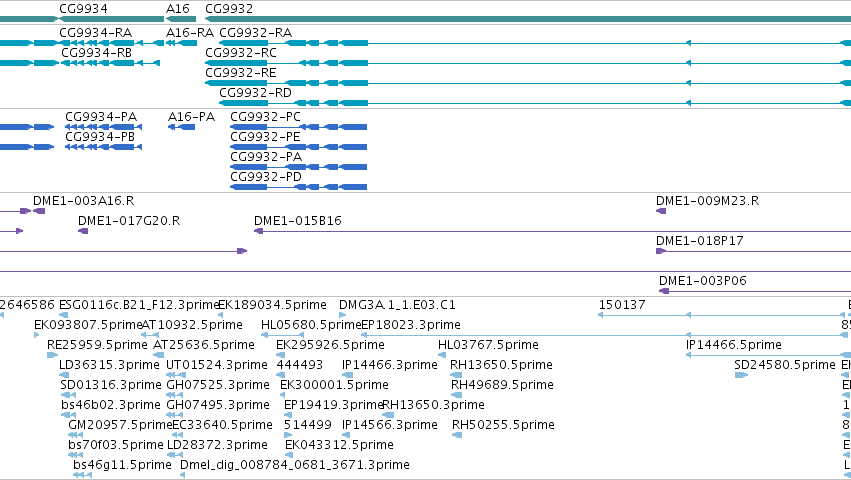
Task: Select the CG9934-RB transcript label
Action: pyautogui.click(x=97, y=53)
